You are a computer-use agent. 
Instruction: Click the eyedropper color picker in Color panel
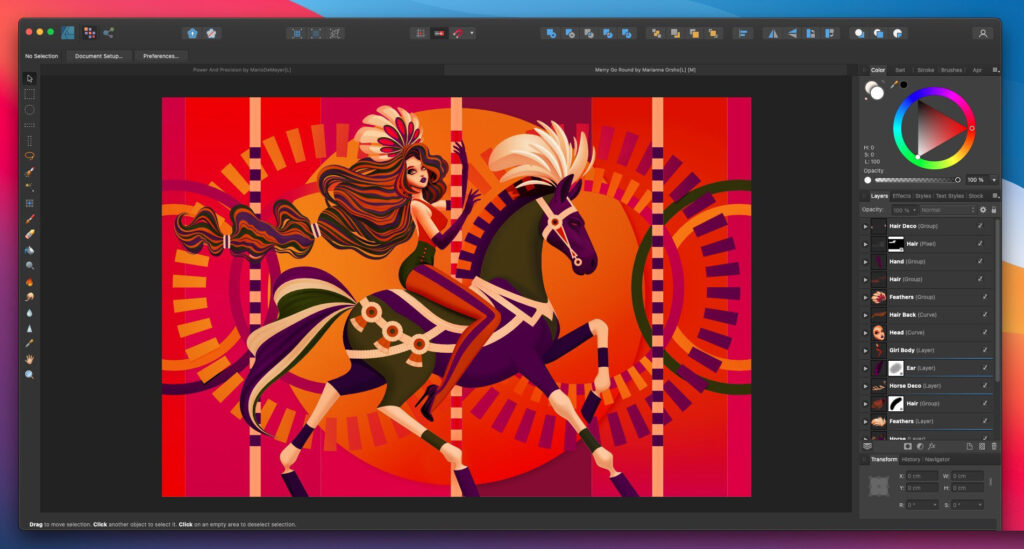[x=894, y=84]
